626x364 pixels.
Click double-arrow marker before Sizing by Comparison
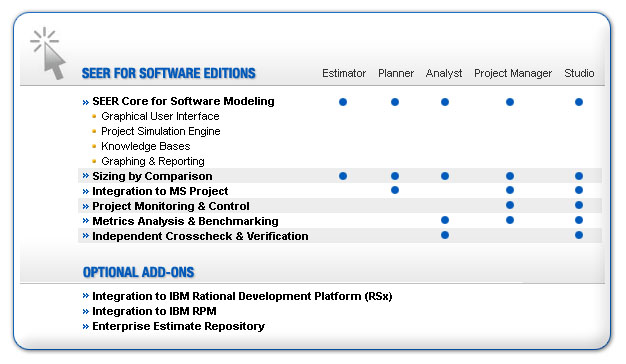[85, 176]
